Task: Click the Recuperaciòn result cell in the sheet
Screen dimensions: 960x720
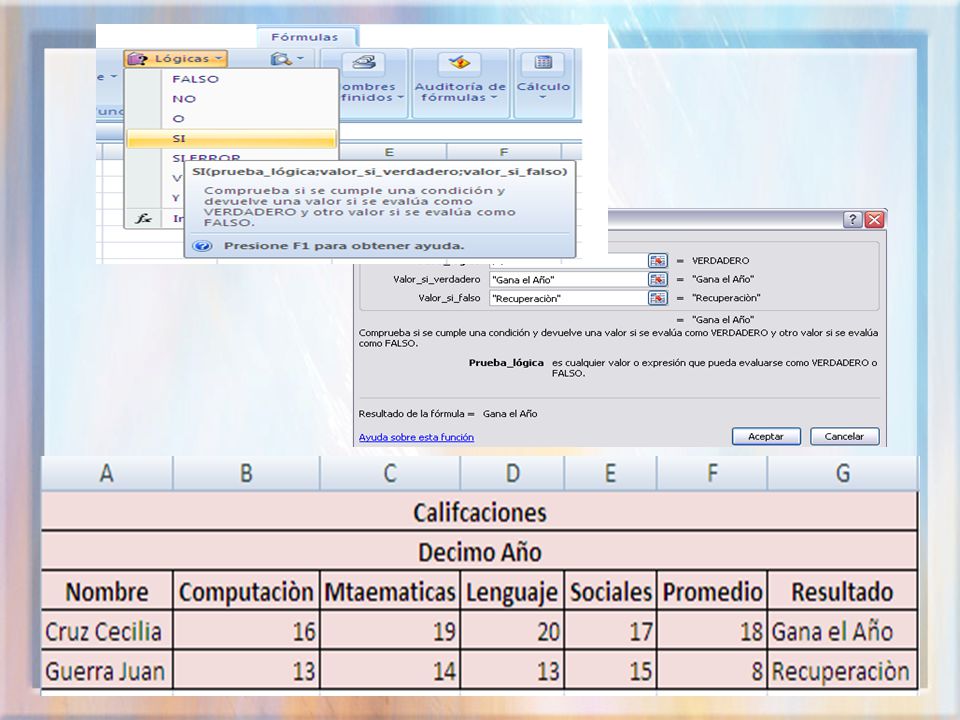Action: pyautogui.click(x=842, y=670)
